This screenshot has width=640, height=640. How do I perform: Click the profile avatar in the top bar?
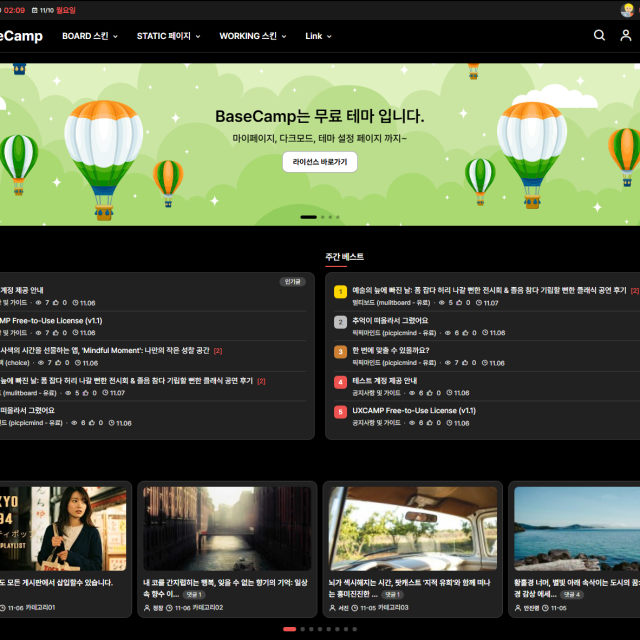[x=627, y=10]
